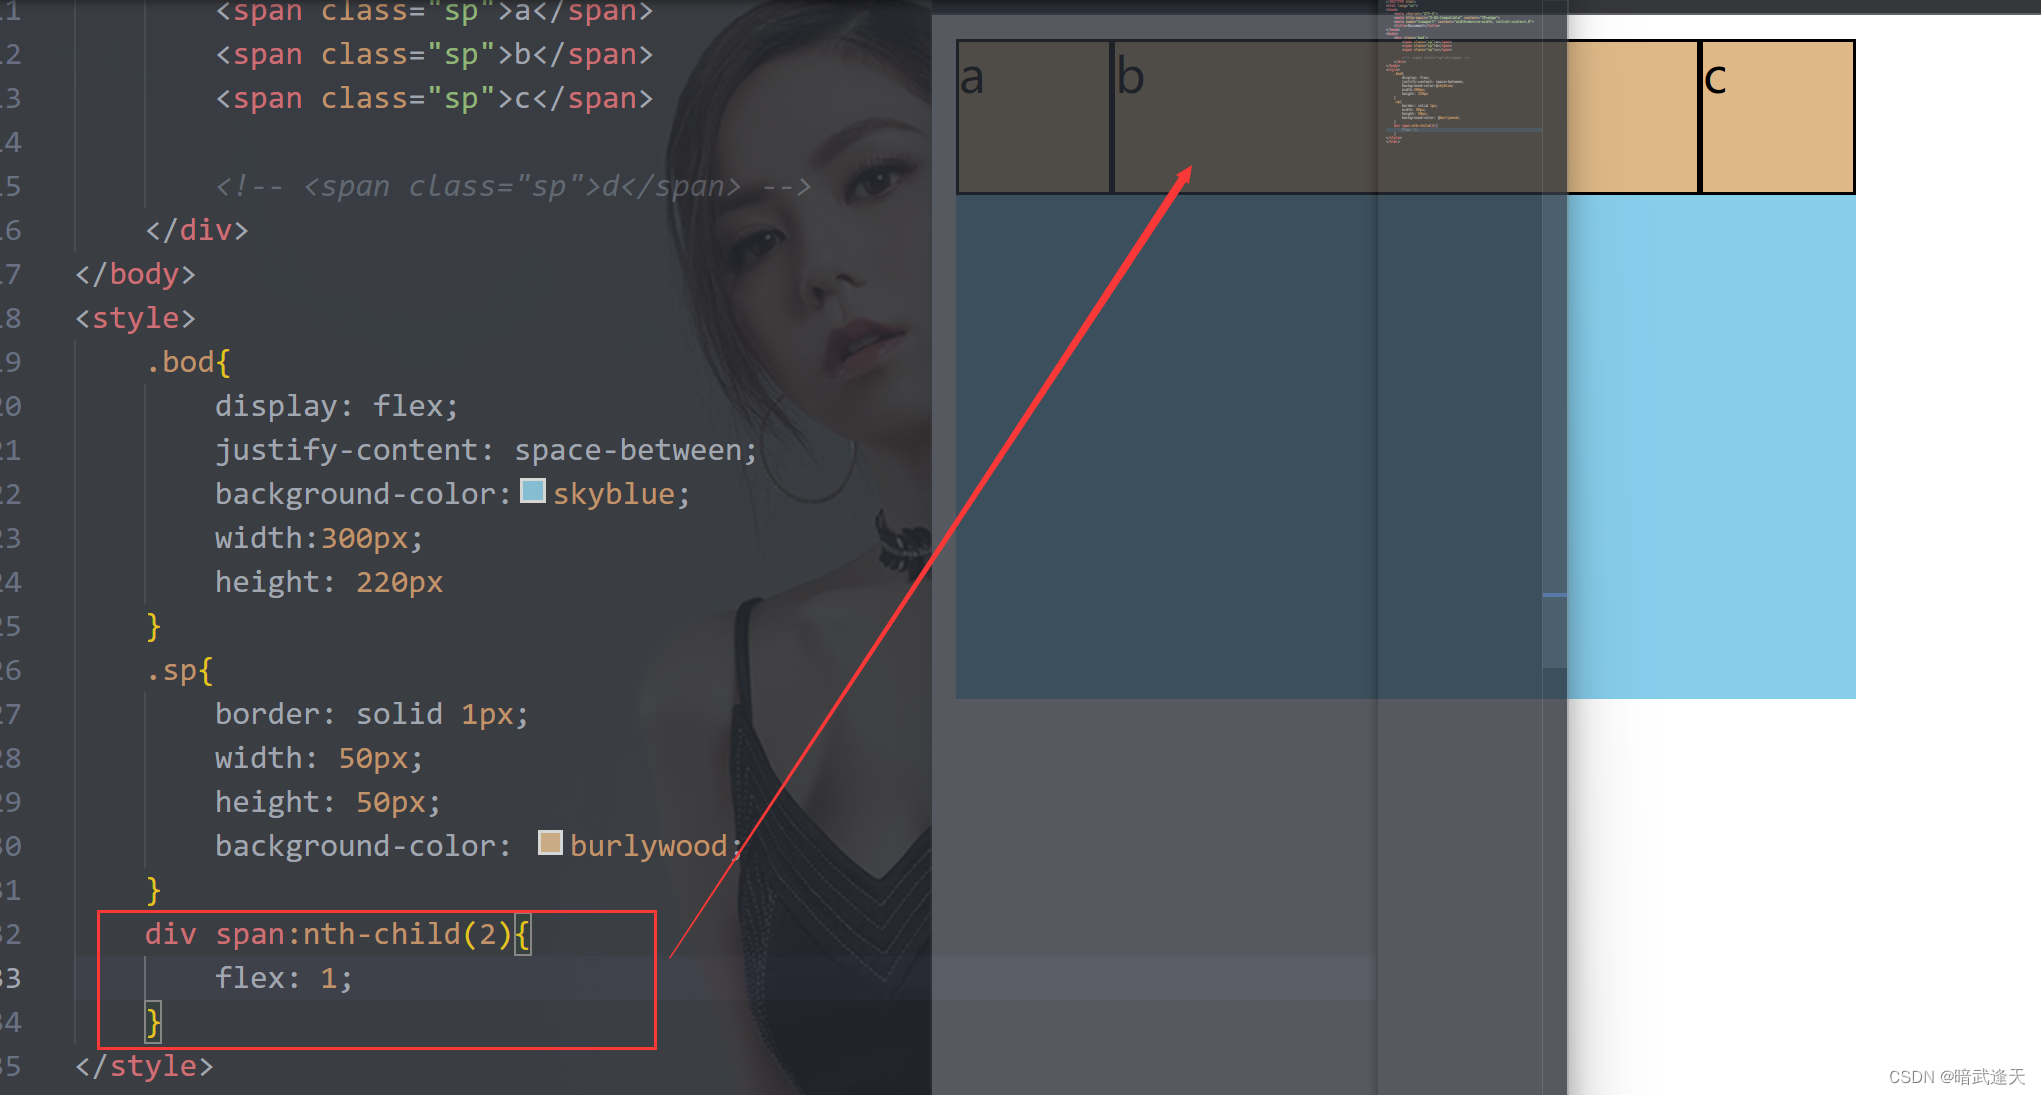The image size is (2041, 1095).
Task: Click the opening '<style>' tag
Action: tap(135, 318)
